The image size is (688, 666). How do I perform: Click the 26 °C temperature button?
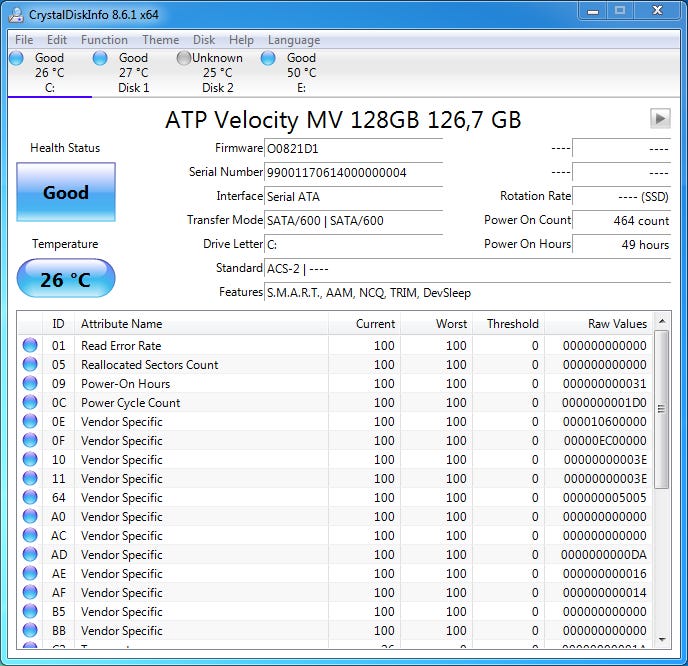[x=66, y=279]
